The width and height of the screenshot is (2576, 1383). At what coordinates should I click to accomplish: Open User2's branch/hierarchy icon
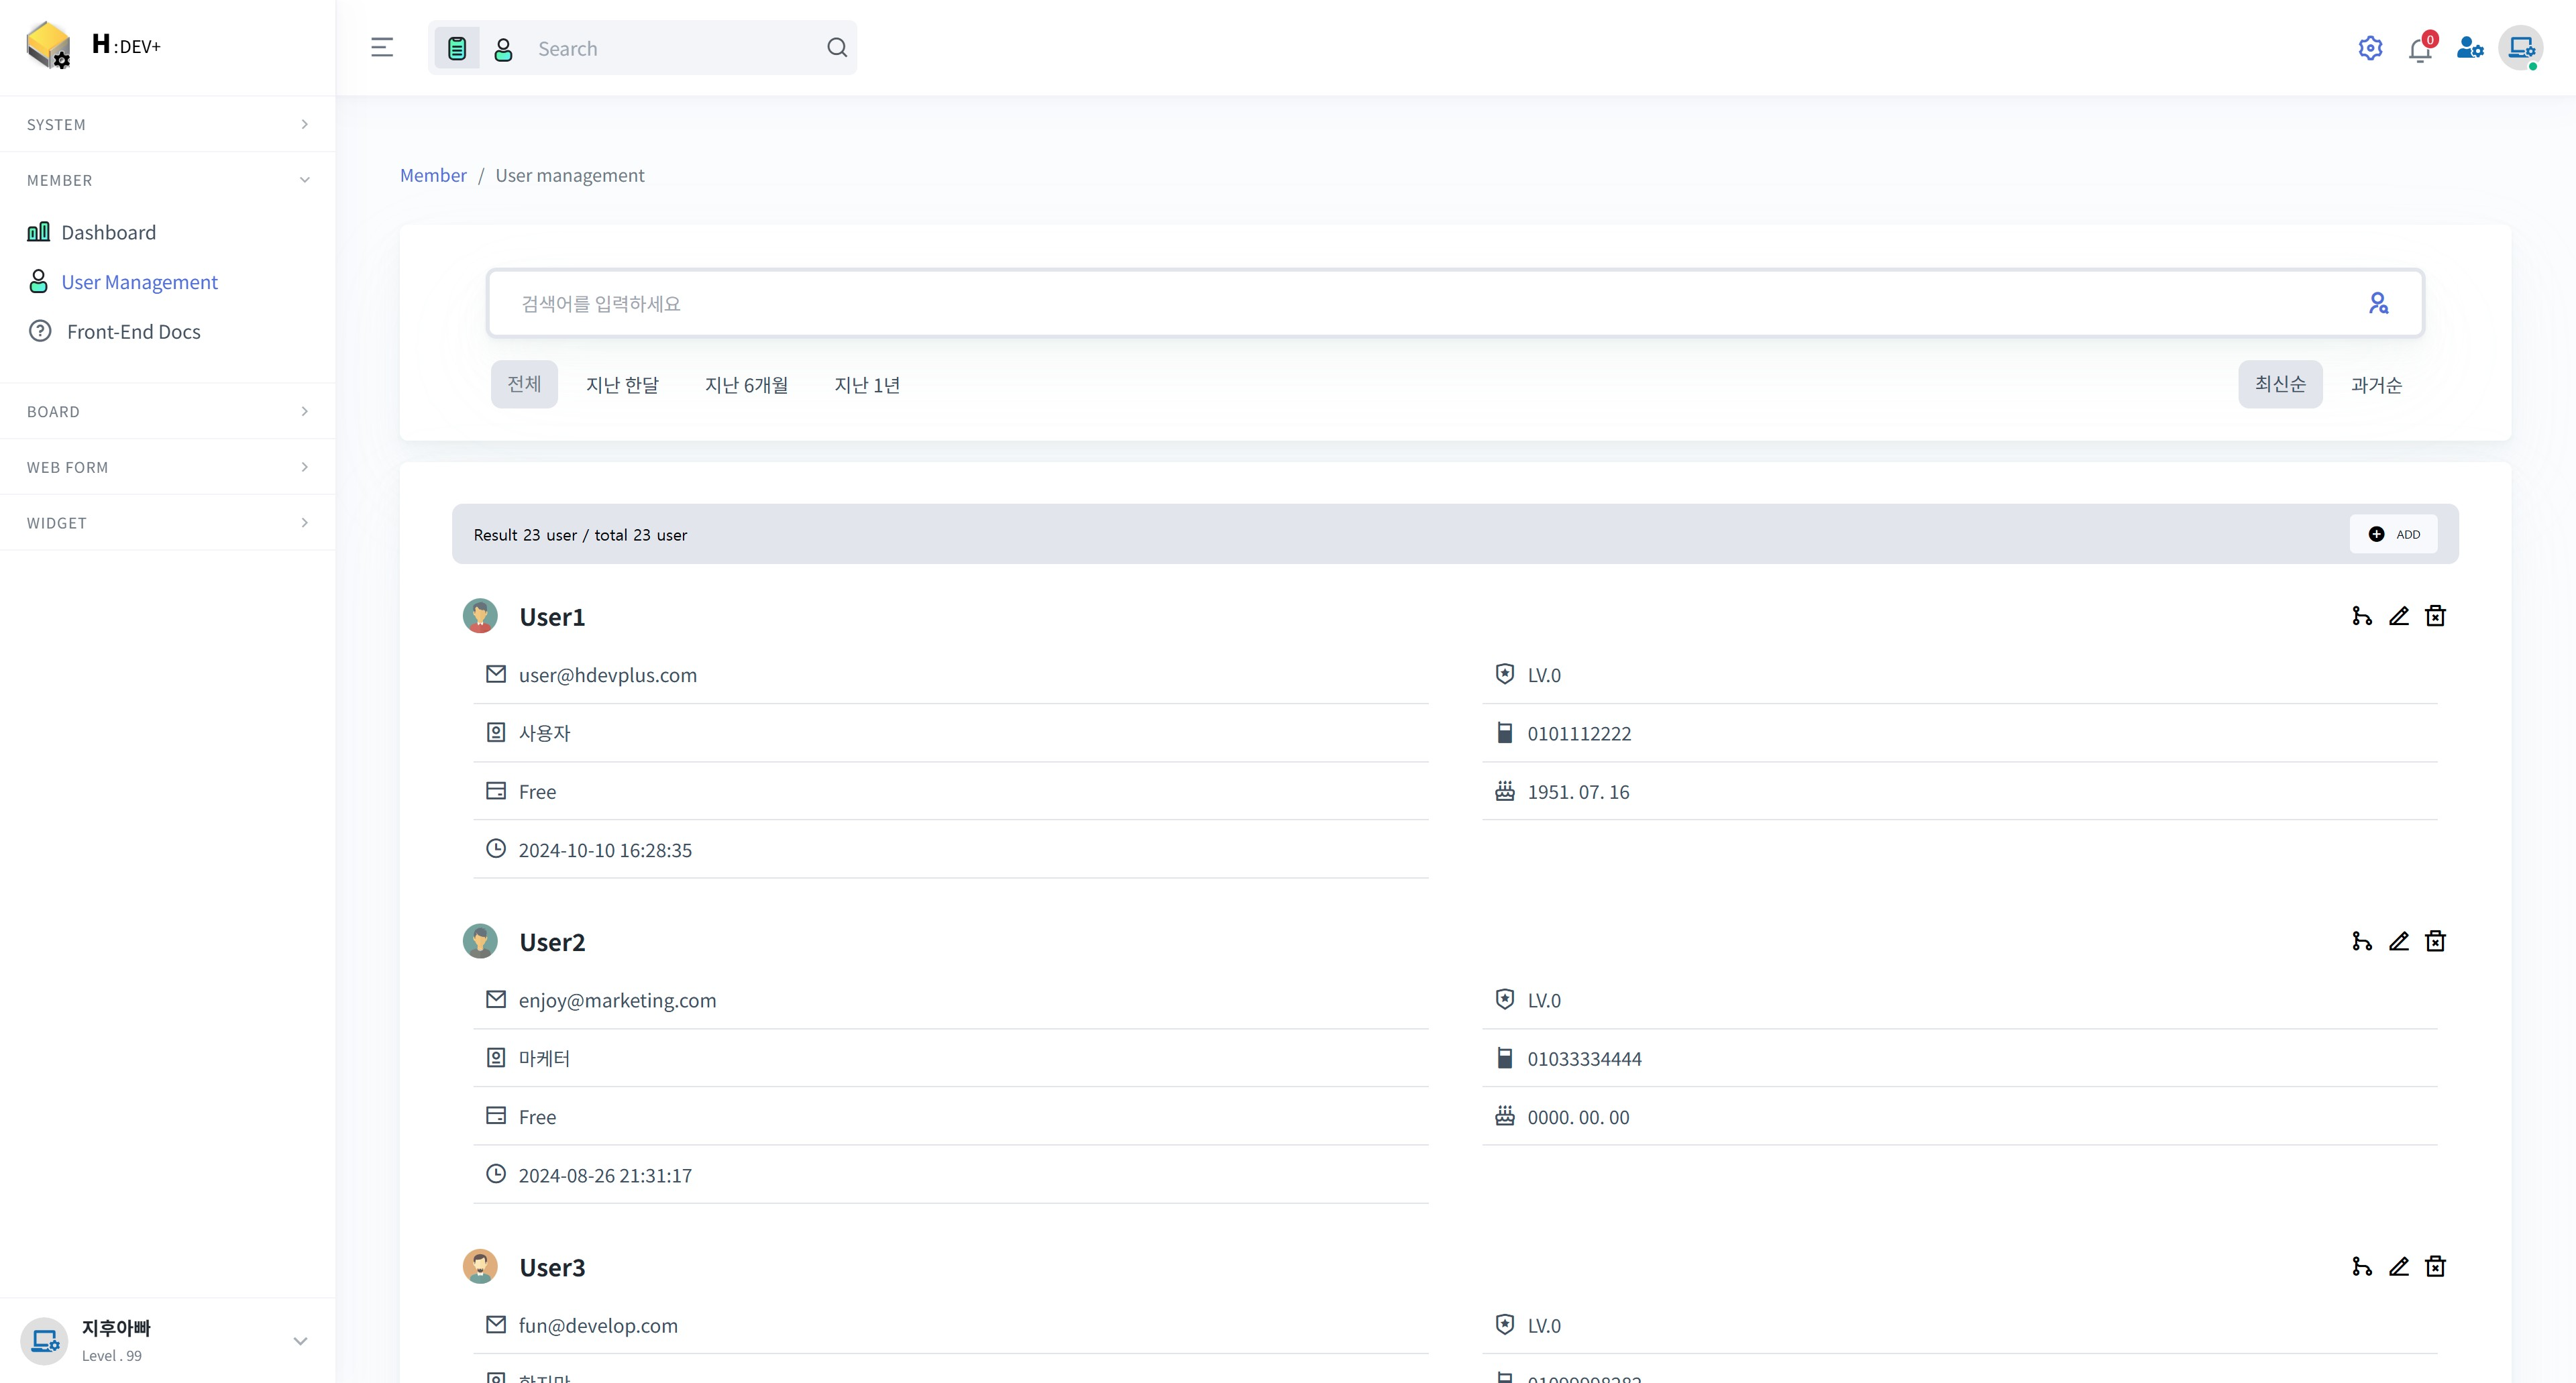[2362, 941]
